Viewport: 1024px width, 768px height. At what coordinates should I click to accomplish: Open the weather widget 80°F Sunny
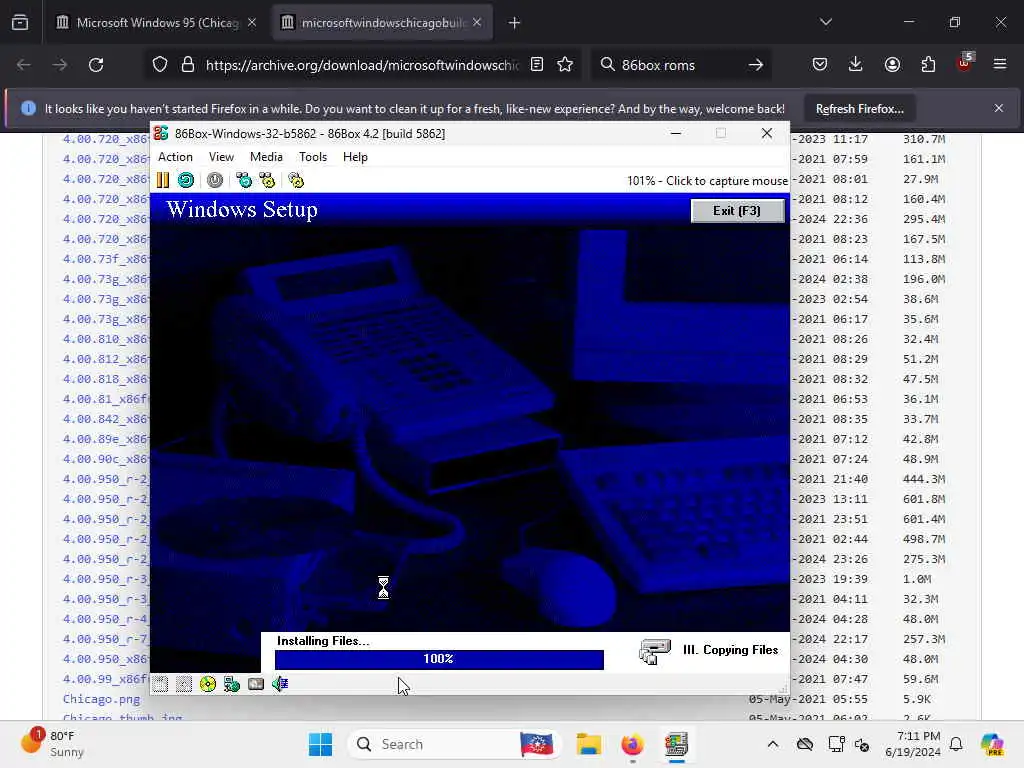(52, 744)
